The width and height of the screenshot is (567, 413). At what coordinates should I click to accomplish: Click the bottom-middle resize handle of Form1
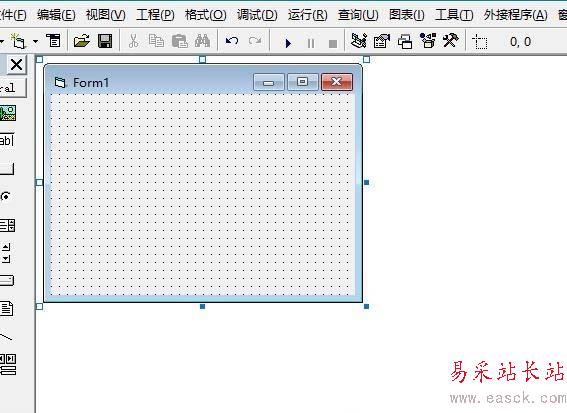tap(202, 307)
